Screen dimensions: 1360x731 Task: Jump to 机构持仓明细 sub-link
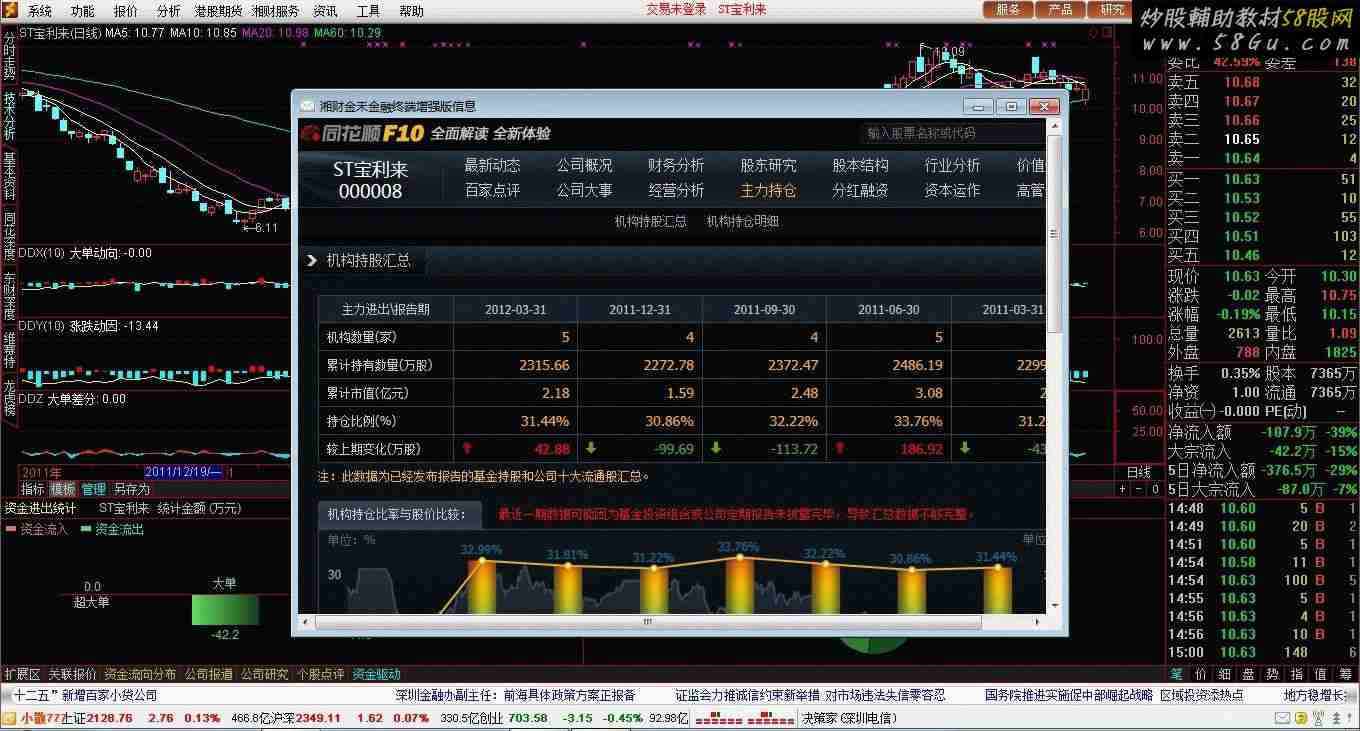[x=742, y=222]
